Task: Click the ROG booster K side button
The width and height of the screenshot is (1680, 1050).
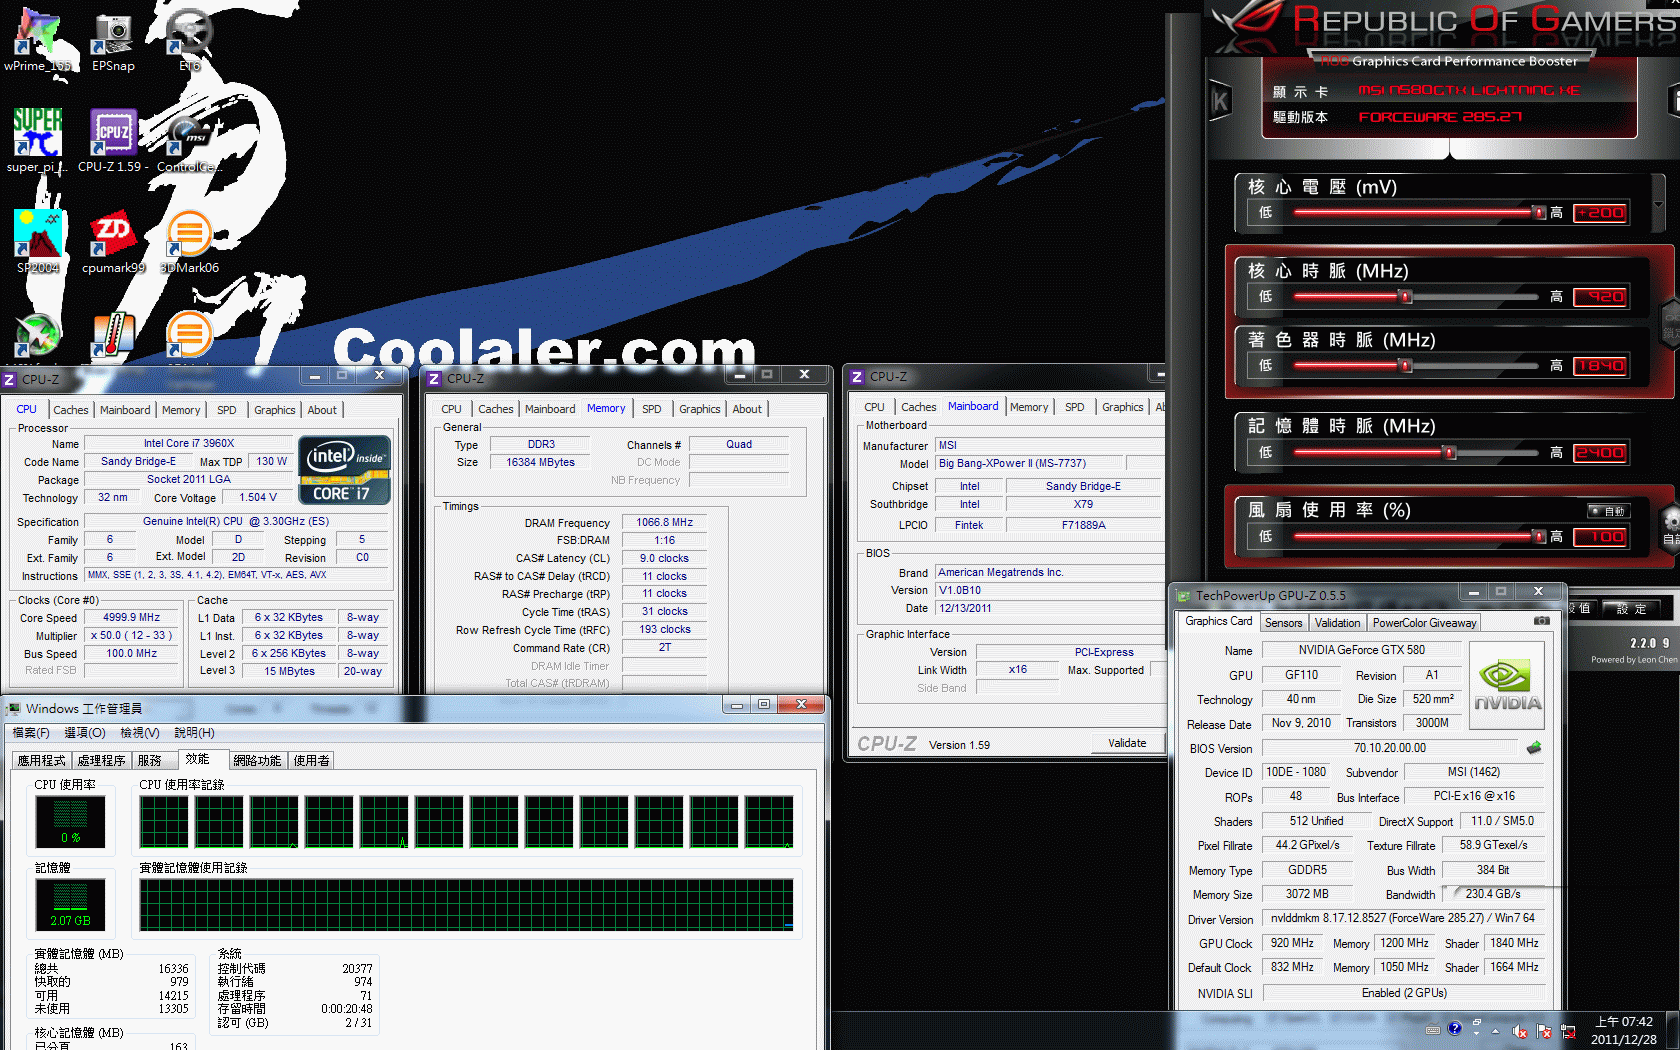Action: tap(1220, 100)
